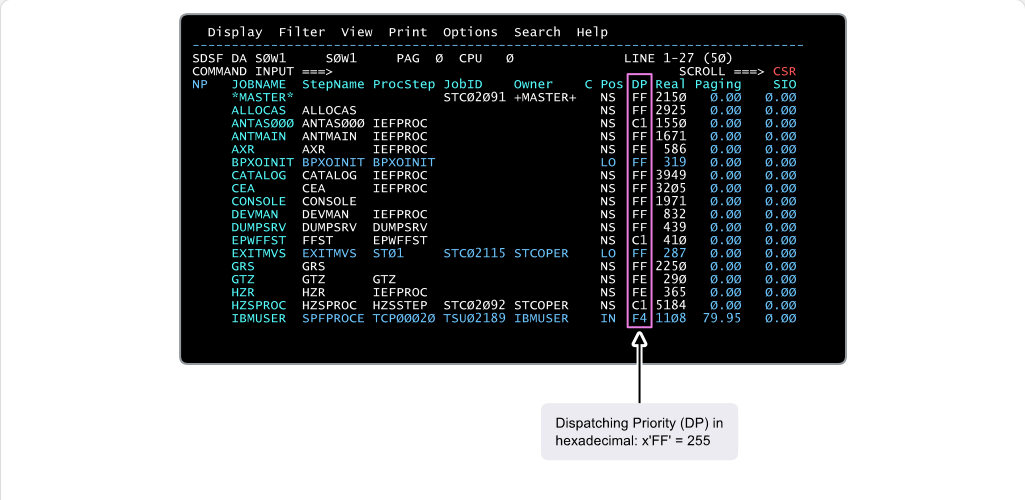
Task: Open the Help menu
Action: 592,32
